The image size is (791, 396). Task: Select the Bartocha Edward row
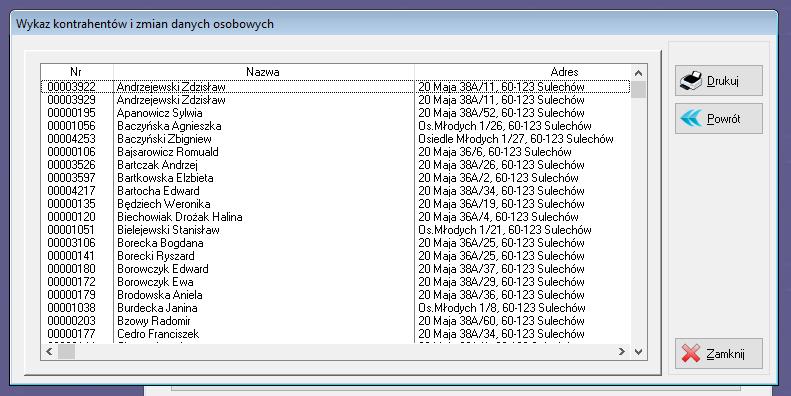tap(336, 191)
